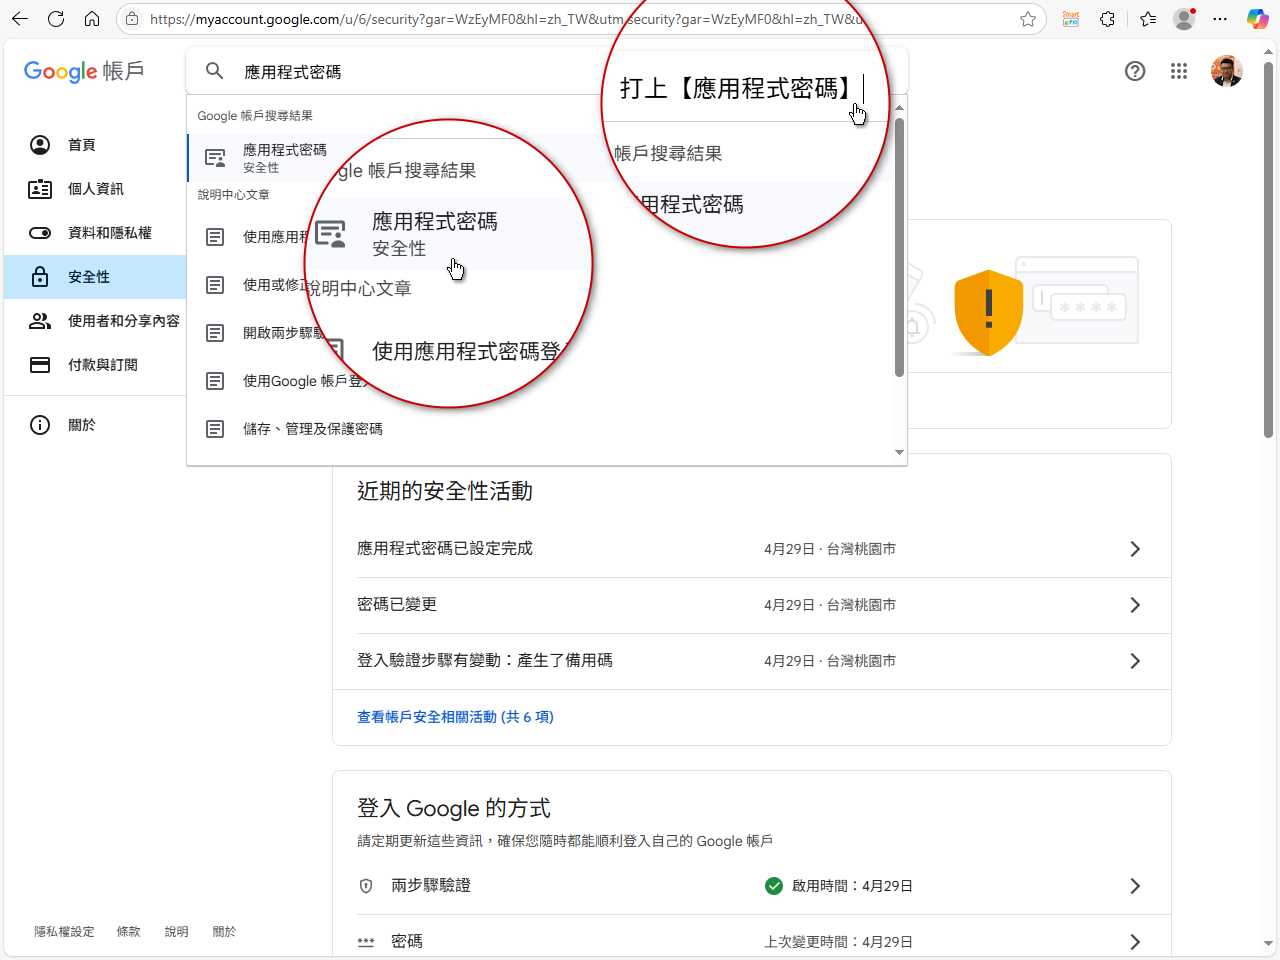Click the page scrollbar down arrow
Image resolution: width=1280 pixels, height=960 pixels.
[1268, 943]
